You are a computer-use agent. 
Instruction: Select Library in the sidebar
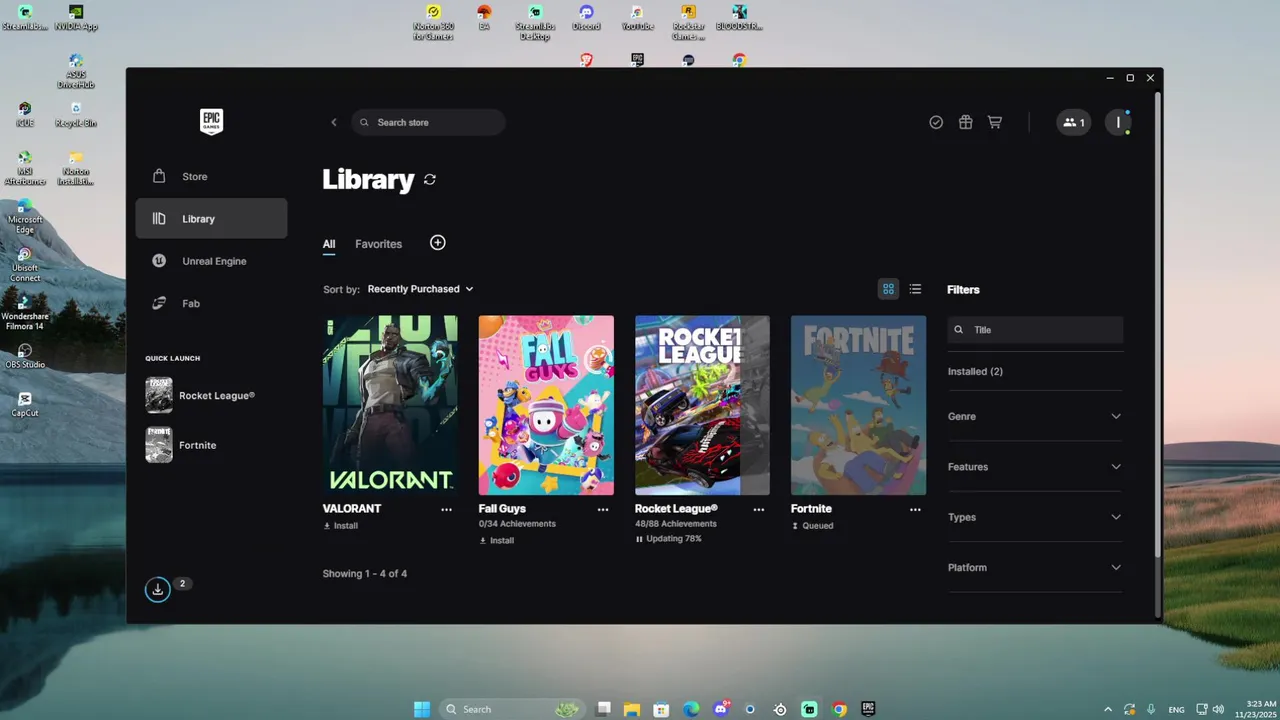(211, 218)
